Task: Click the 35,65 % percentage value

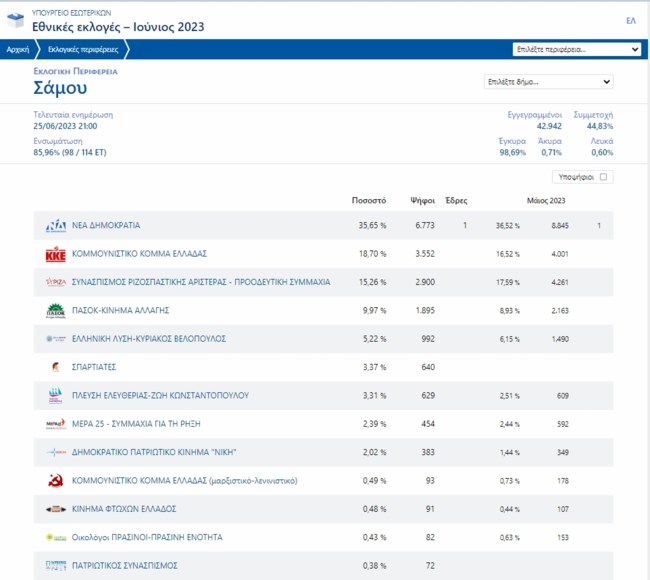Action: coord(372,226)
